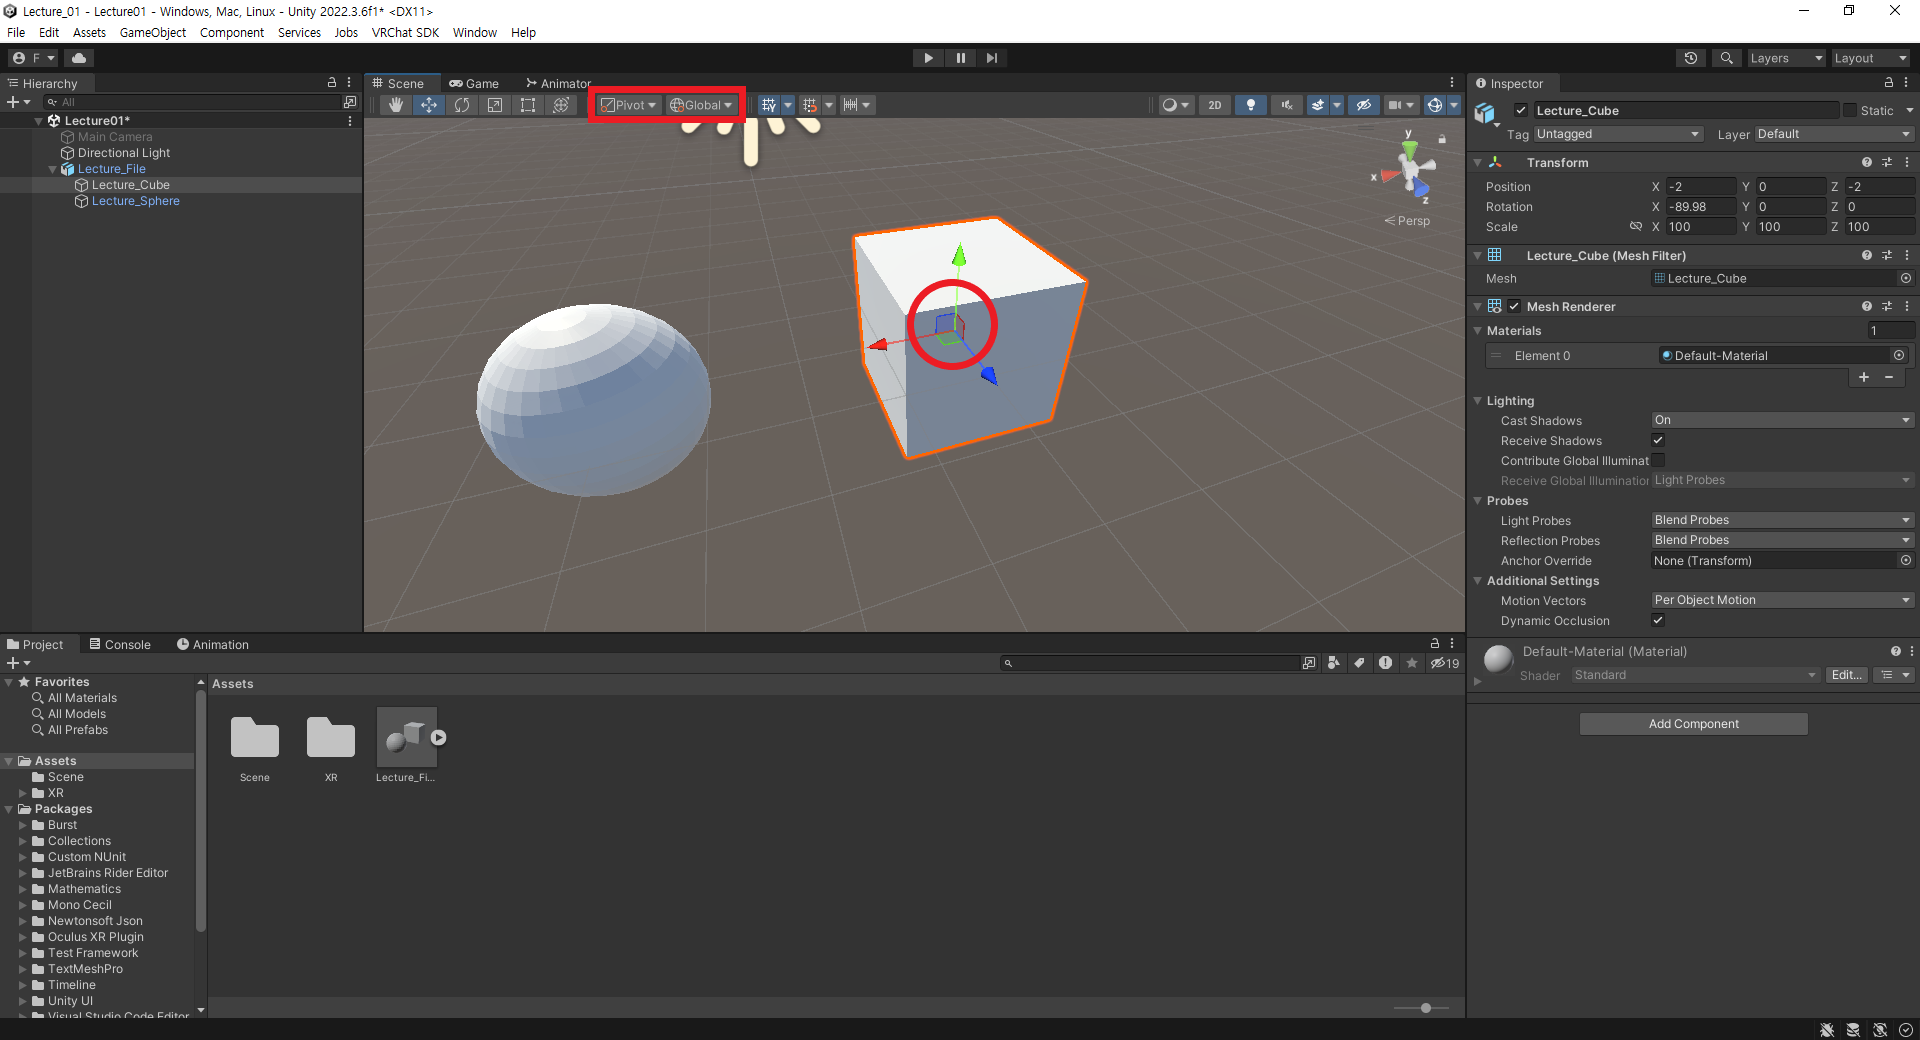Toggle 2D view mode

coord(1215,105)
